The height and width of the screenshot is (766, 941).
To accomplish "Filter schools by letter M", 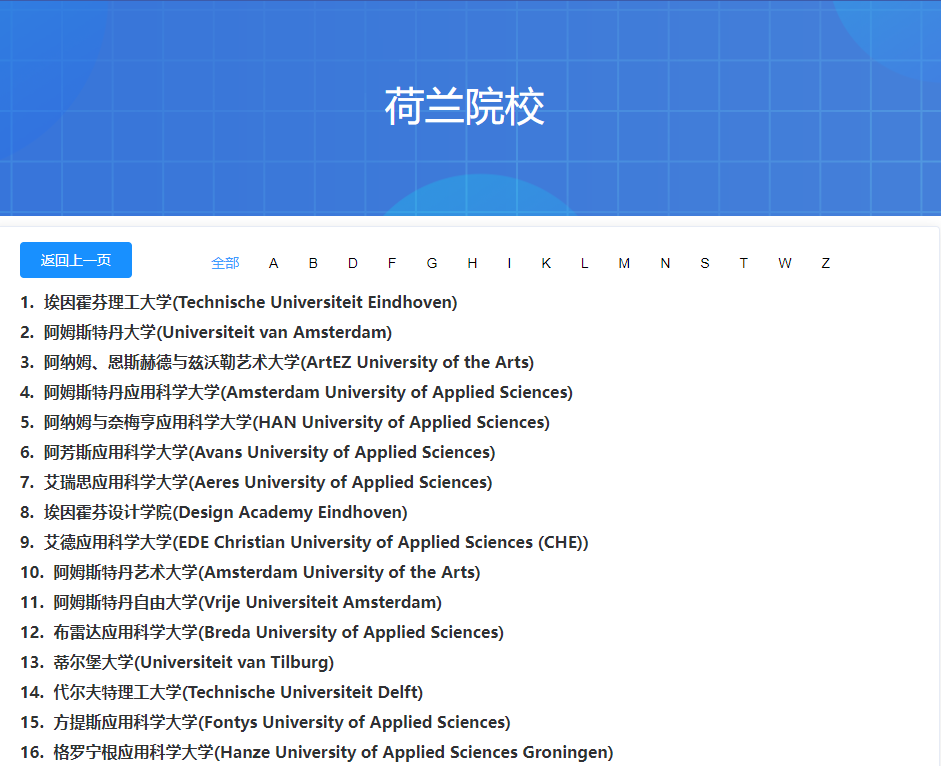I will pos(624,263).
